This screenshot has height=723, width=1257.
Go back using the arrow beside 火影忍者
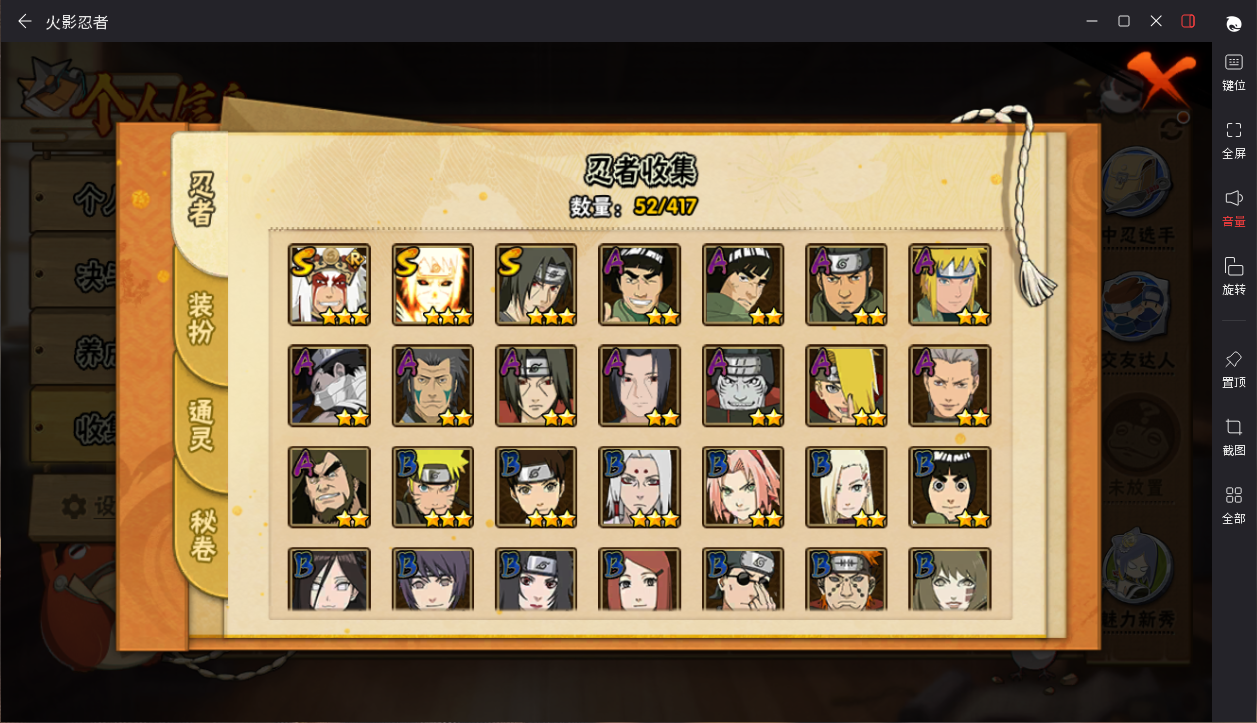(x=25, y=21)
